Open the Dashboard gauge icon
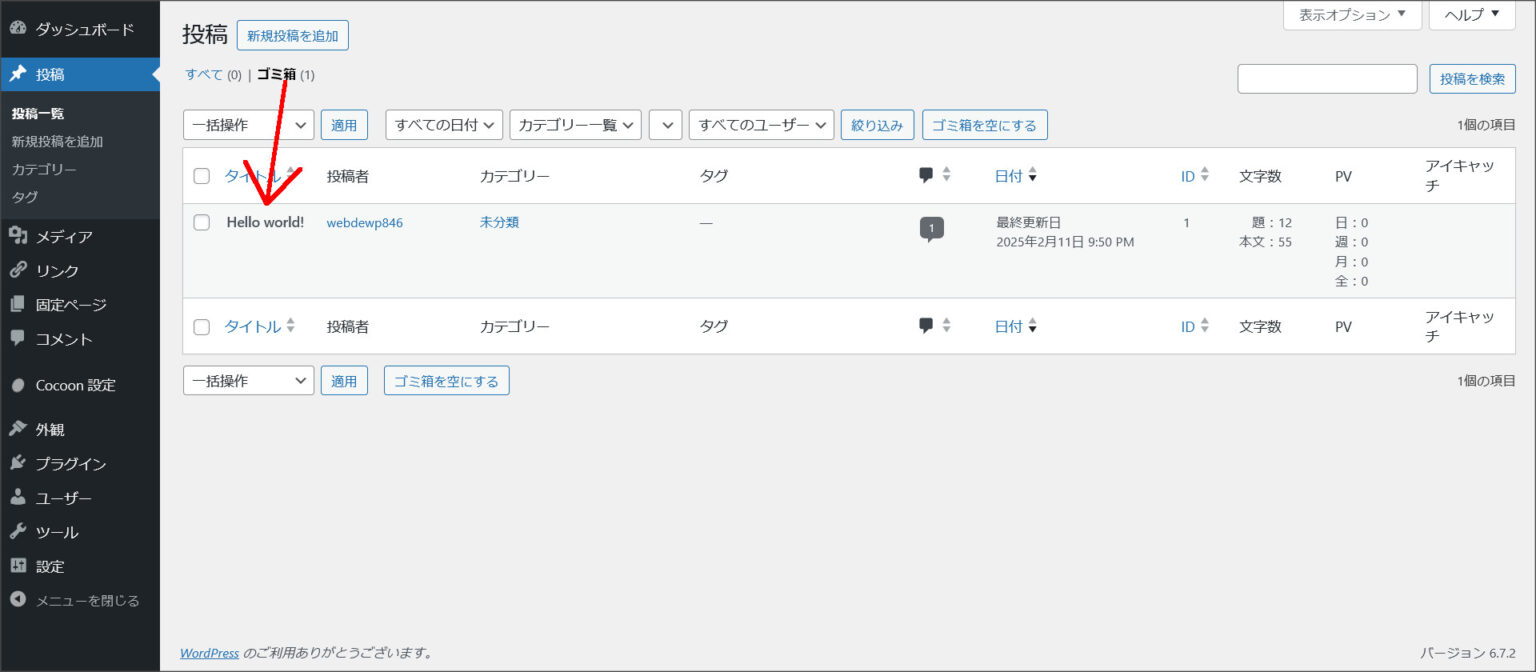The height and width of the screenshot is (672, 1536). 17,29
